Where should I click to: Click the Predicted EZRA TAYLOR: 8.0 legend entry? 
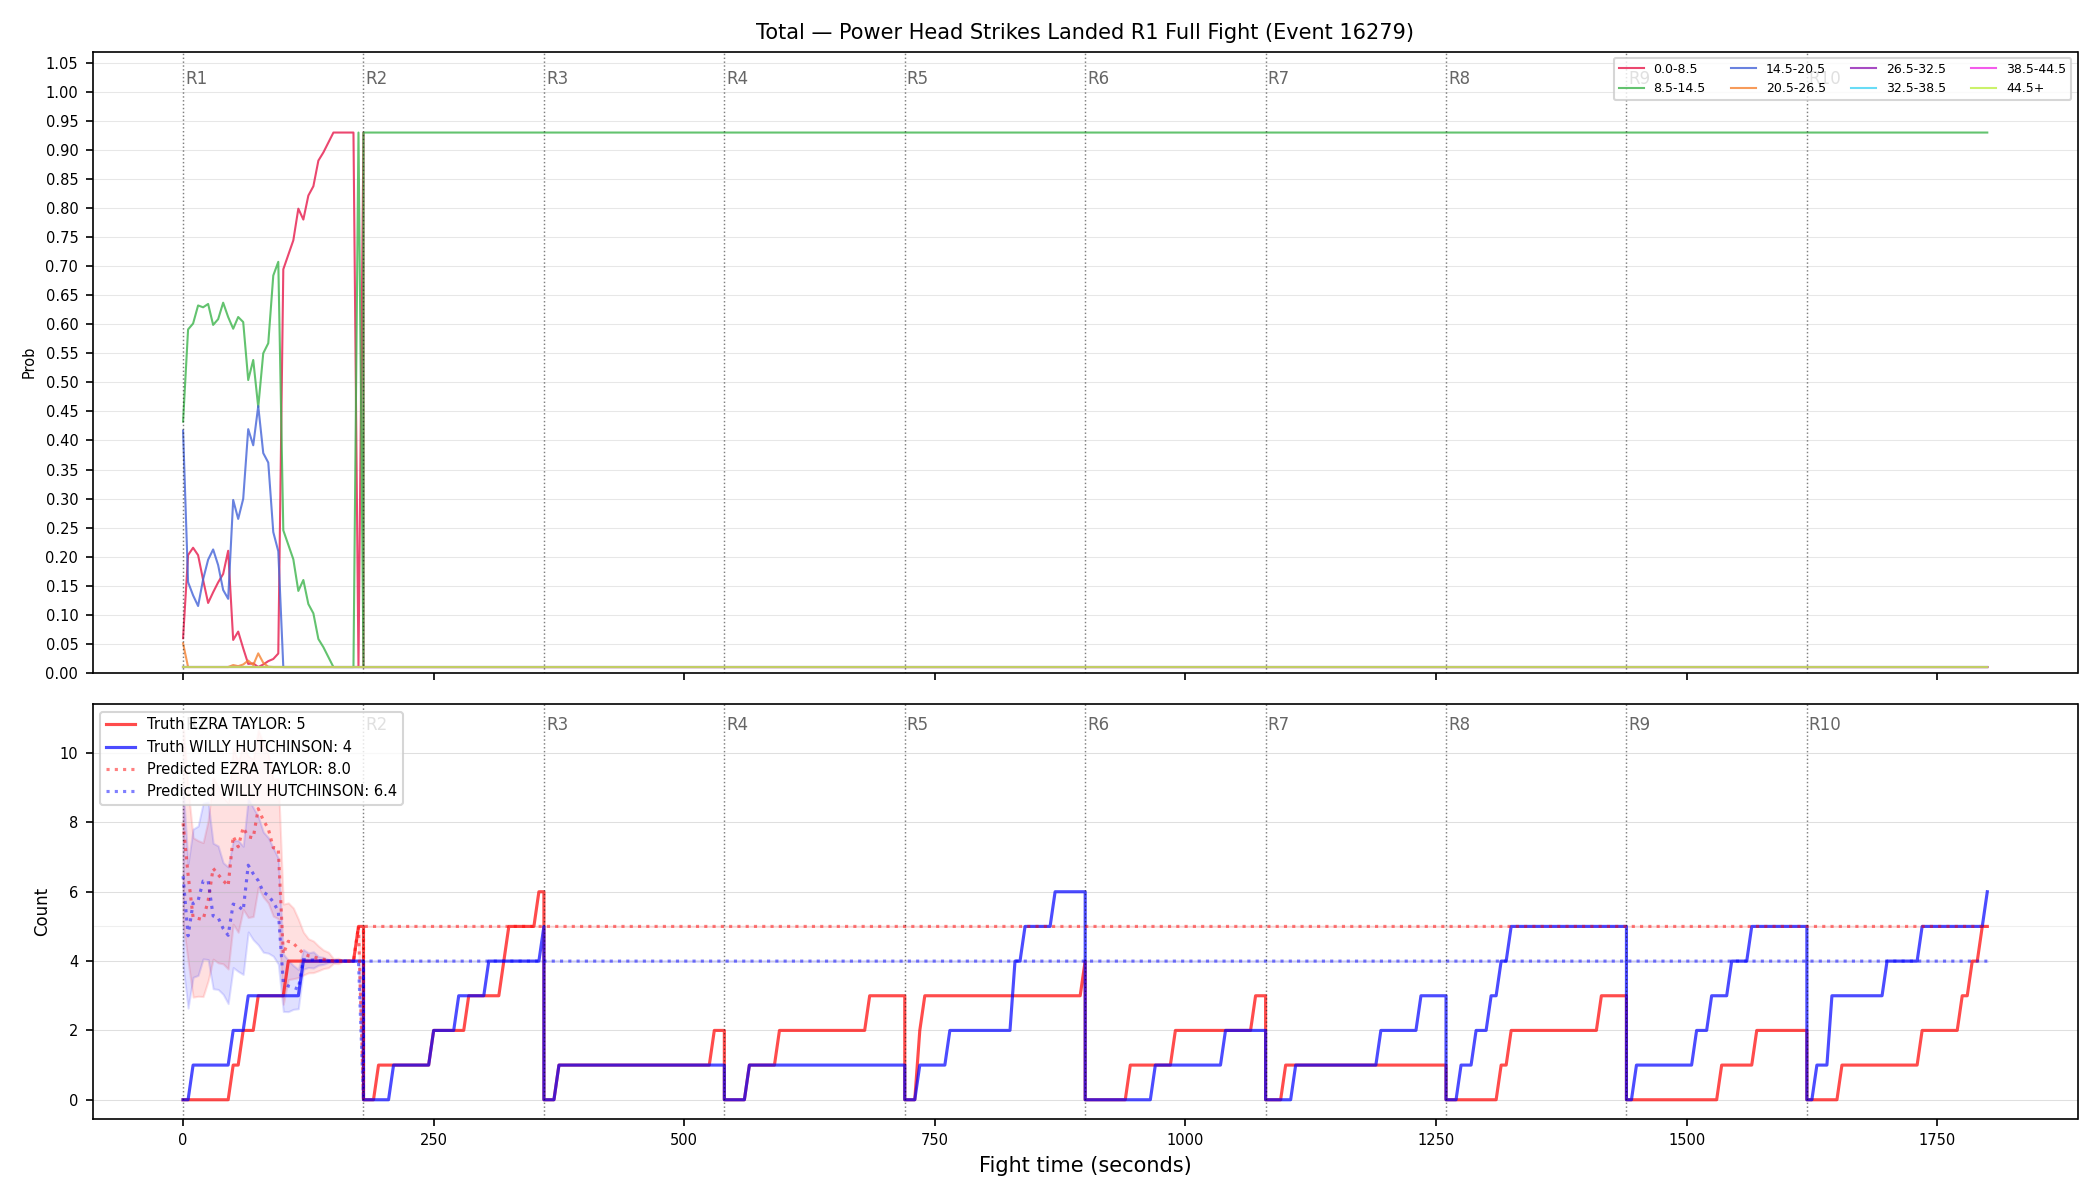point(228,768)
